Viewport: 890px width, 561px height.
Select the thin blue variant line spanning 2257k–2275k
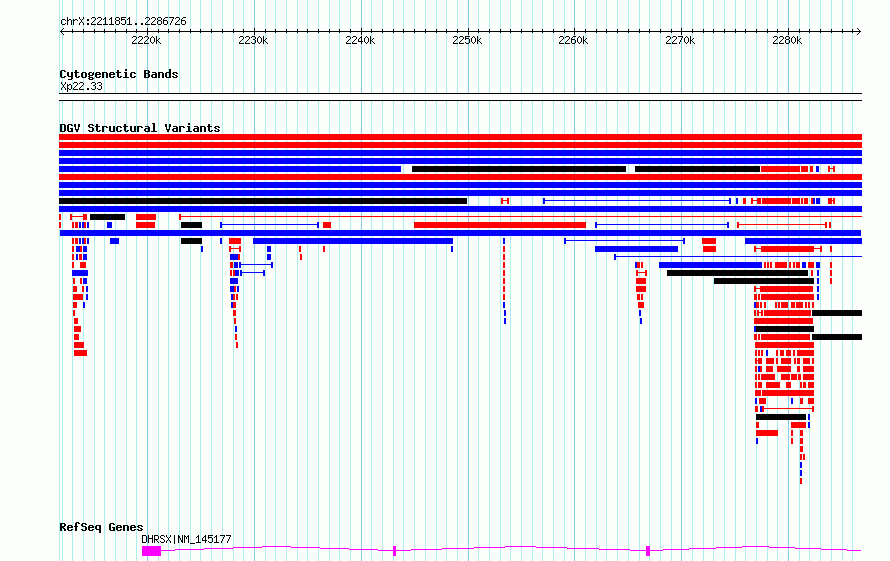click(x=637, y=201)
